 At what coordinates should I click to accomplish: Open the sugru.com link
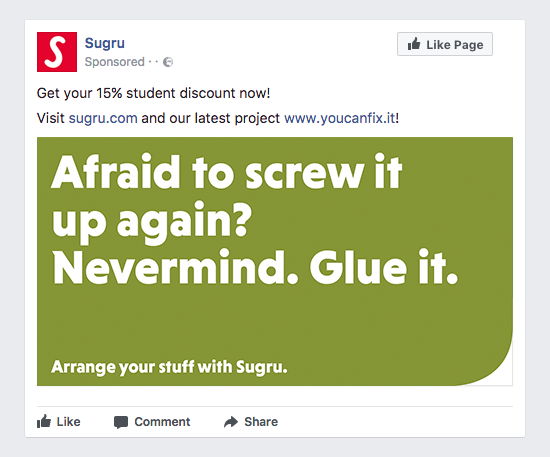[103, 118]
